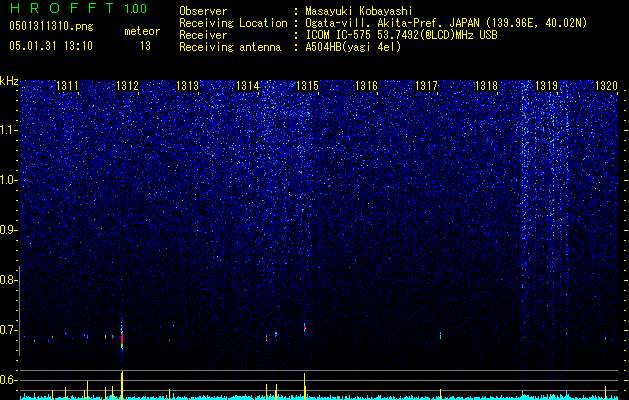Click the 'Observer' field label
The height and width of the screenshot is (400, 629).
(x=203, y=11)
